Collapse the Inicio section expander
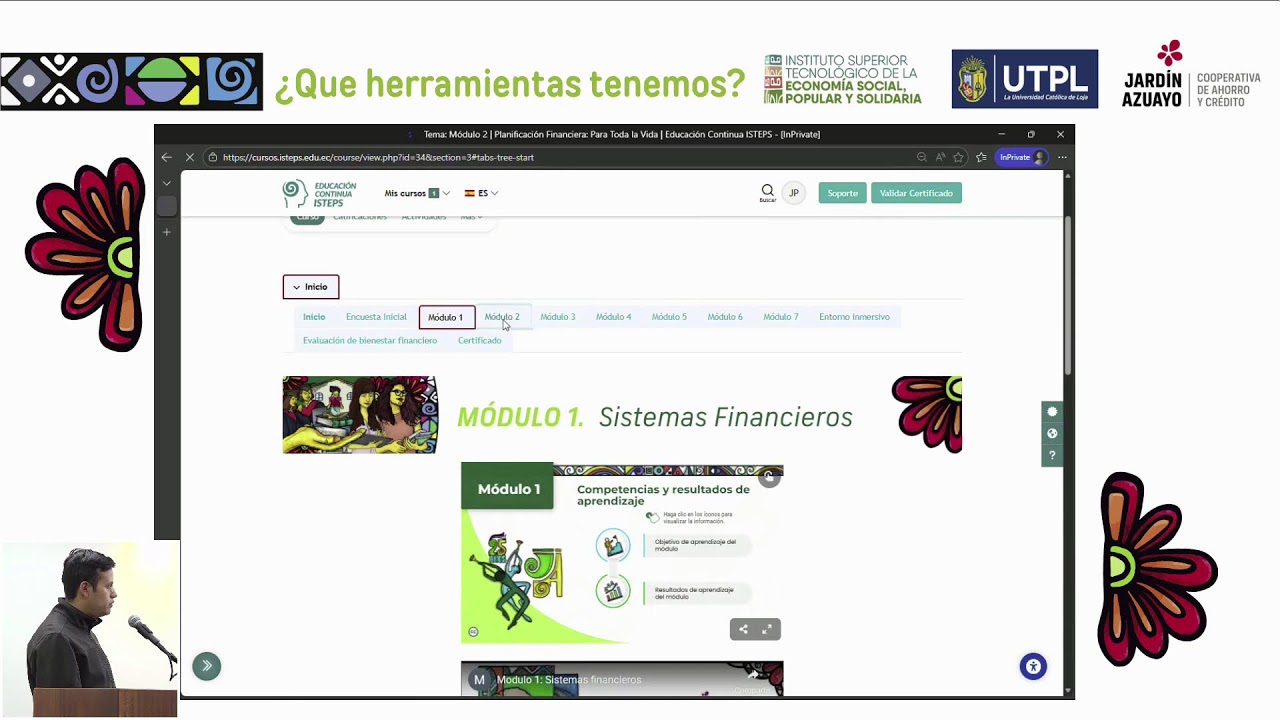The width and height of the screenshot is (1280, 720). coord(311,287)
